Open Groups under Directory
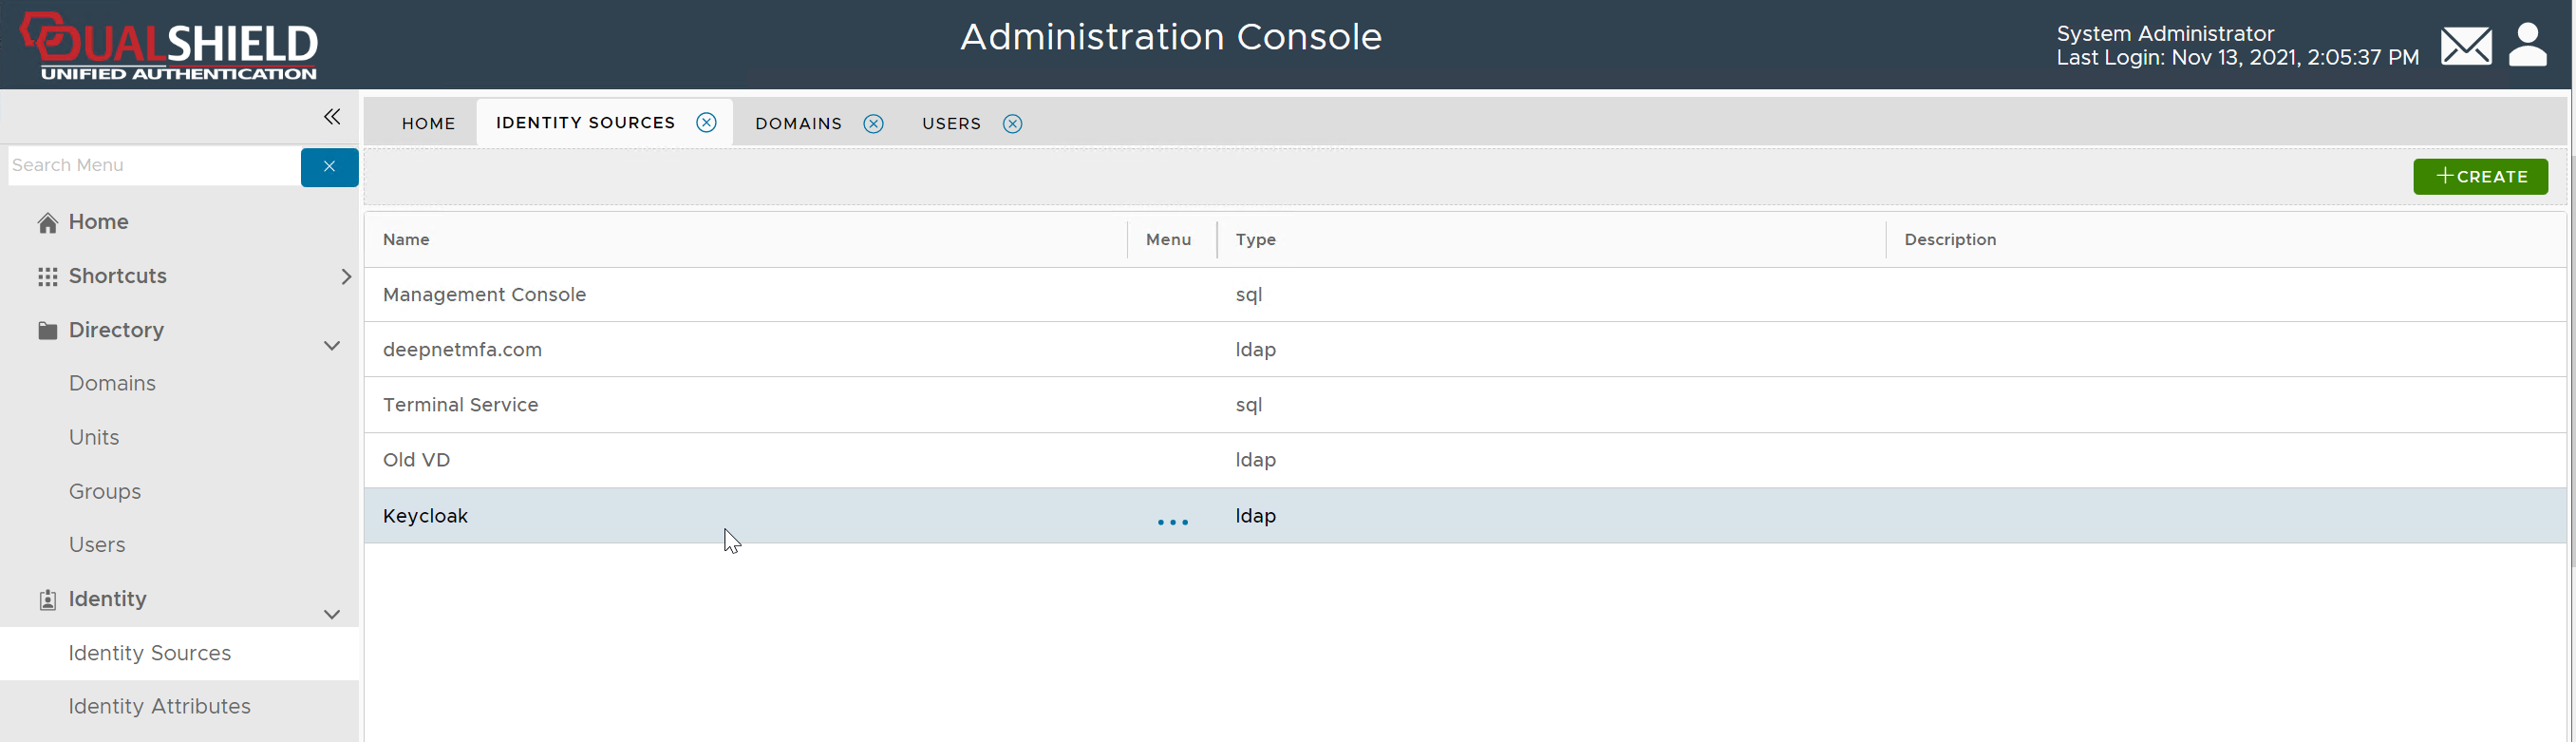Viewport: 2576px width, 742px height. tap(105, 492)
